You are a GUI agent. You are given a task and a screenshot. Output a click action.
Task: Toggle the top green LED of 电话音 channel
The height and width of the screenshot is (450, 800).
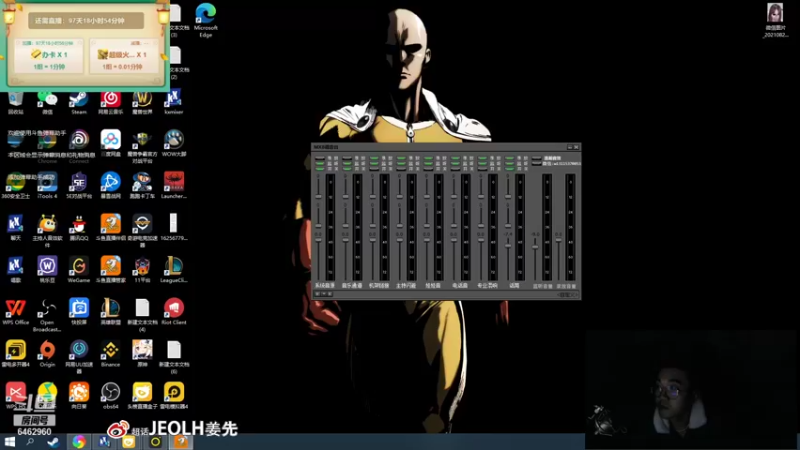coord(455,159)
